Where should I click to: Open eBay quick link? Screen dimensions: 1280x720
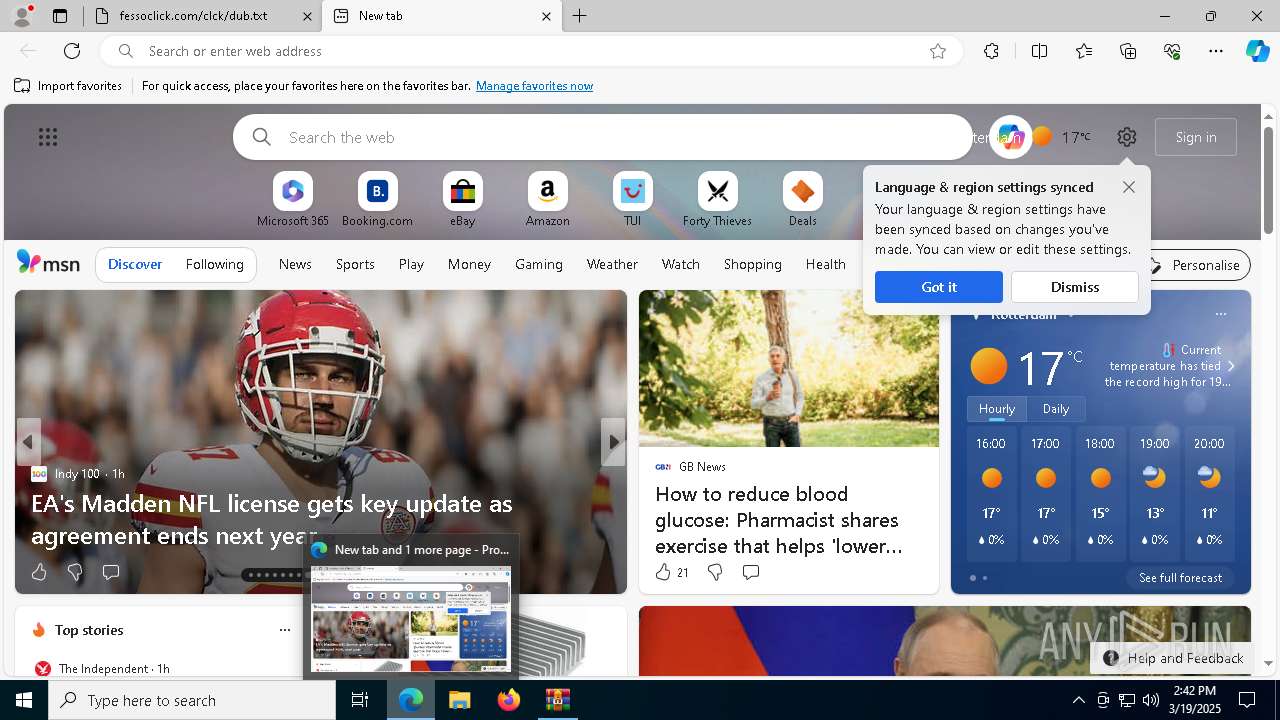click(x=462, y=200)
